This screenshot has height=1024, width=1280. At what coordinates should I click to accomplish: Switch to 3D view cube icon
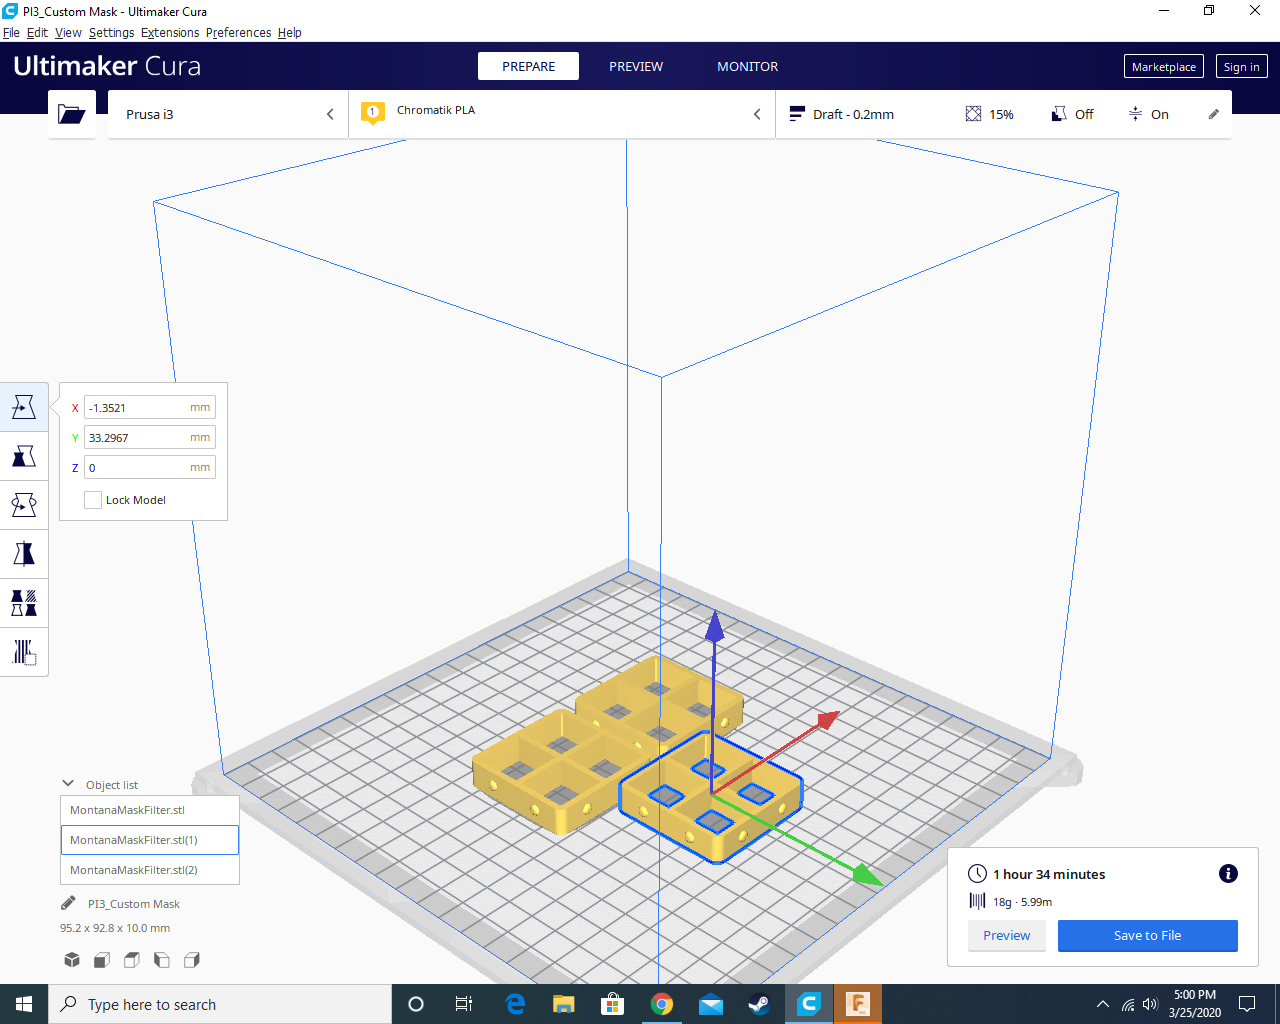[x=72, y=960]
